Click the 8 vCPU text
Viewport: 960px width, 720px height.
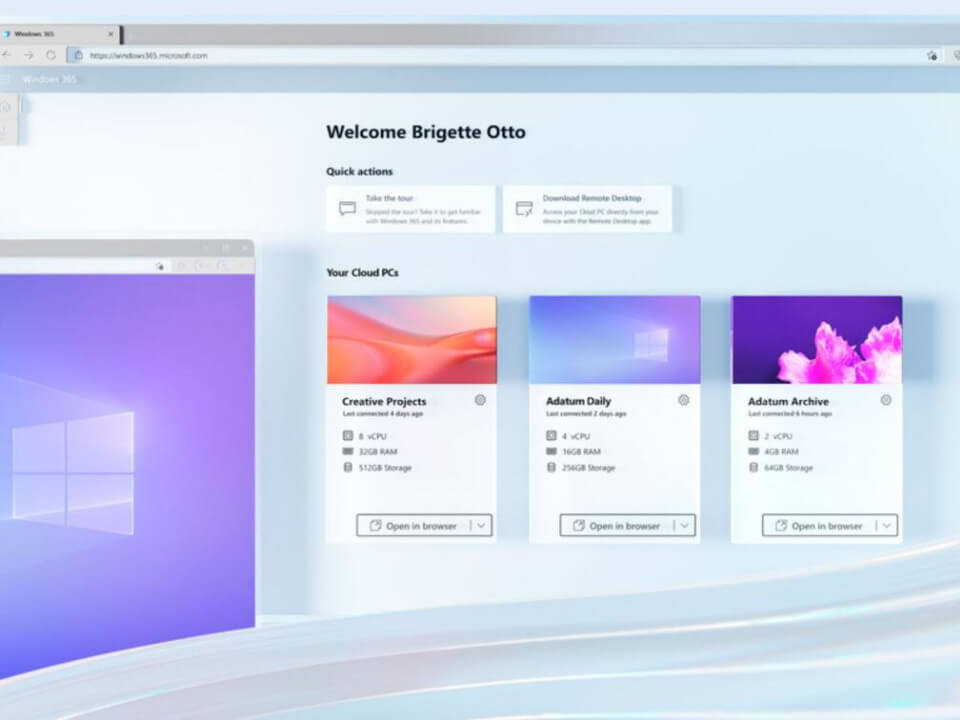point(372,437)
